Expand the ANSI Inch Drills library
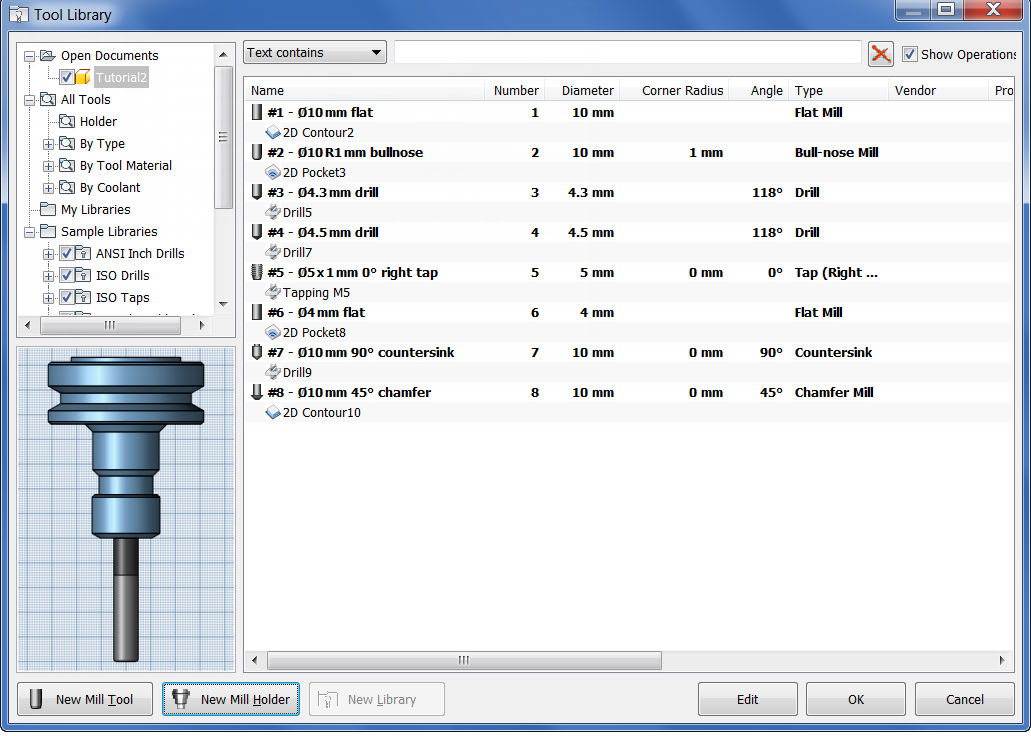The image size is (1031, 736). (x=48, y=254)
